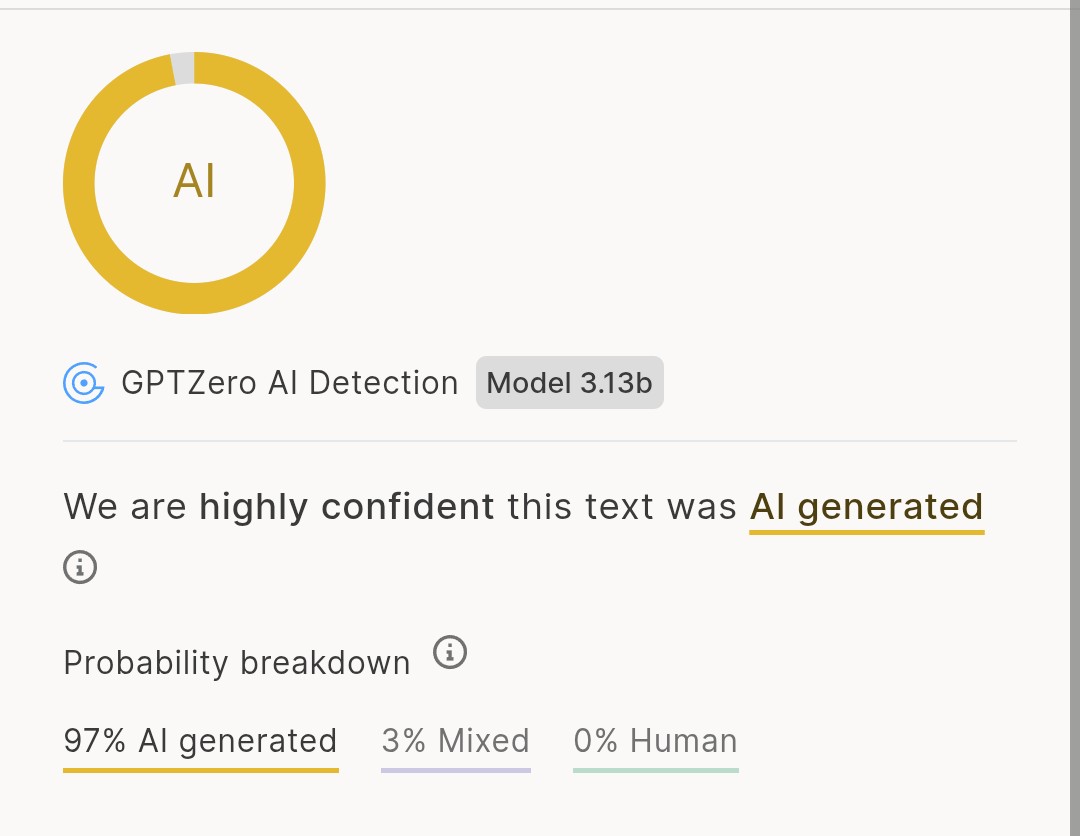The image size is (1080, 836).
Task: Open the underlined "AI generated" link
Action: [x=866, y=506]
